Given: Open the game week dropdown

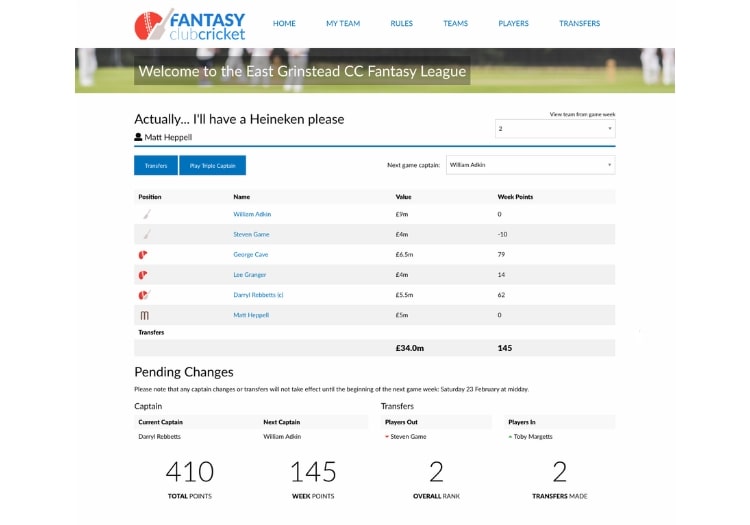Looking at the screenshot, I should pos(555,129).
